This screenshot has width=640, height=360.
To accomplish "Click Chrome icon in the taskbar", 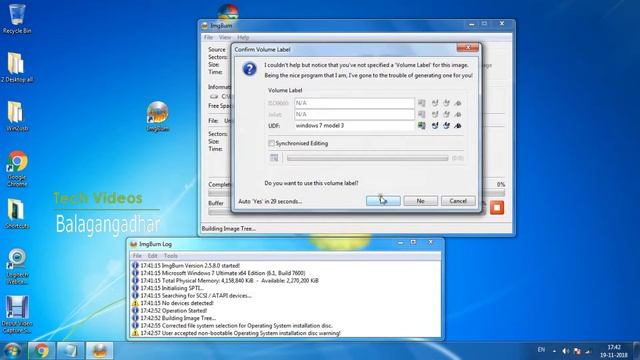I will (x=41, y=351).
